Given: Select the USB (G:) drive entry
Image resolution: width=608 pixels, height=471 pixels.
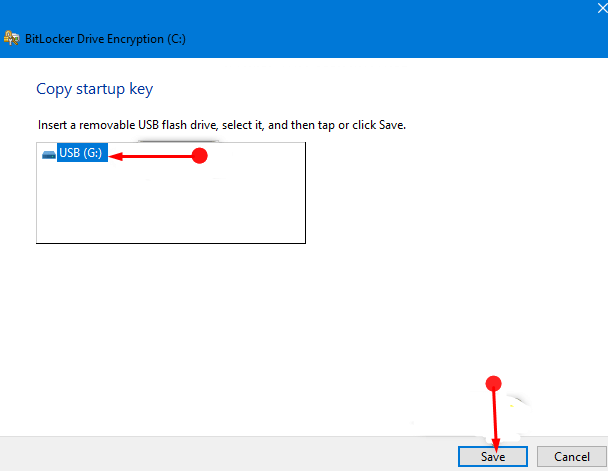Looking at the screenshot, I should click(82, 153).
